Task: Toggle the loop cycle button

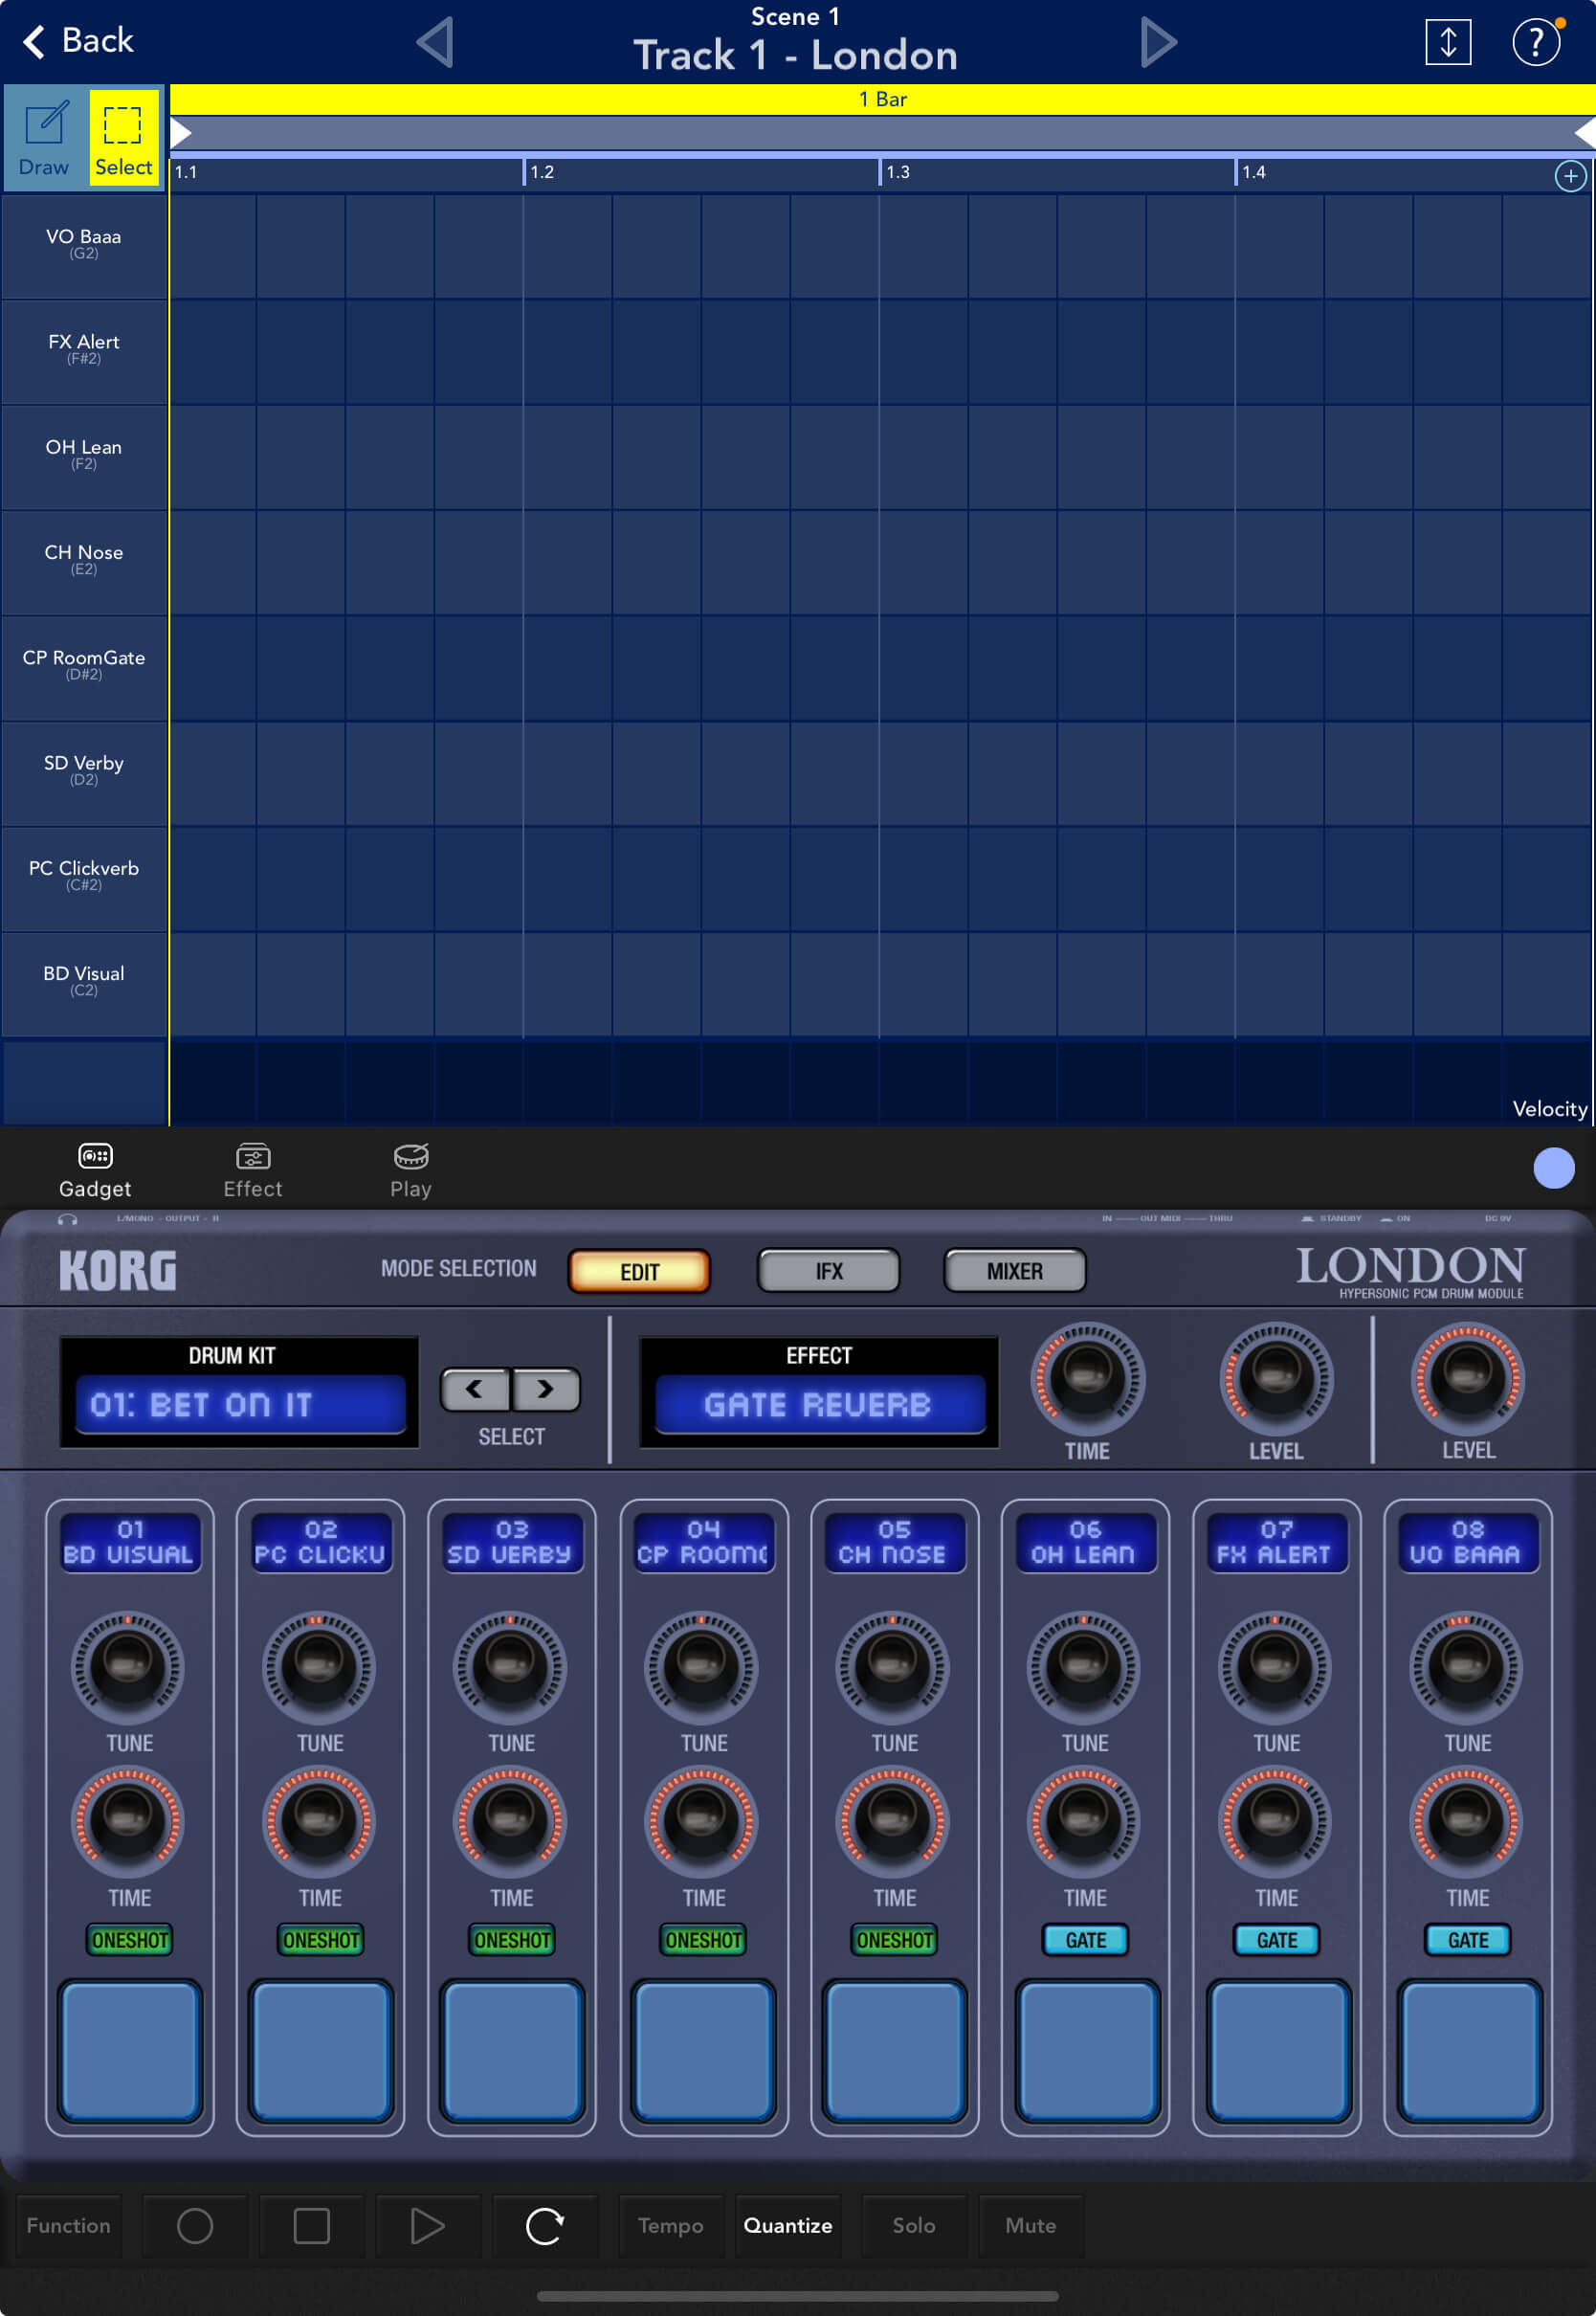Action: click(x=545, y=2225)
